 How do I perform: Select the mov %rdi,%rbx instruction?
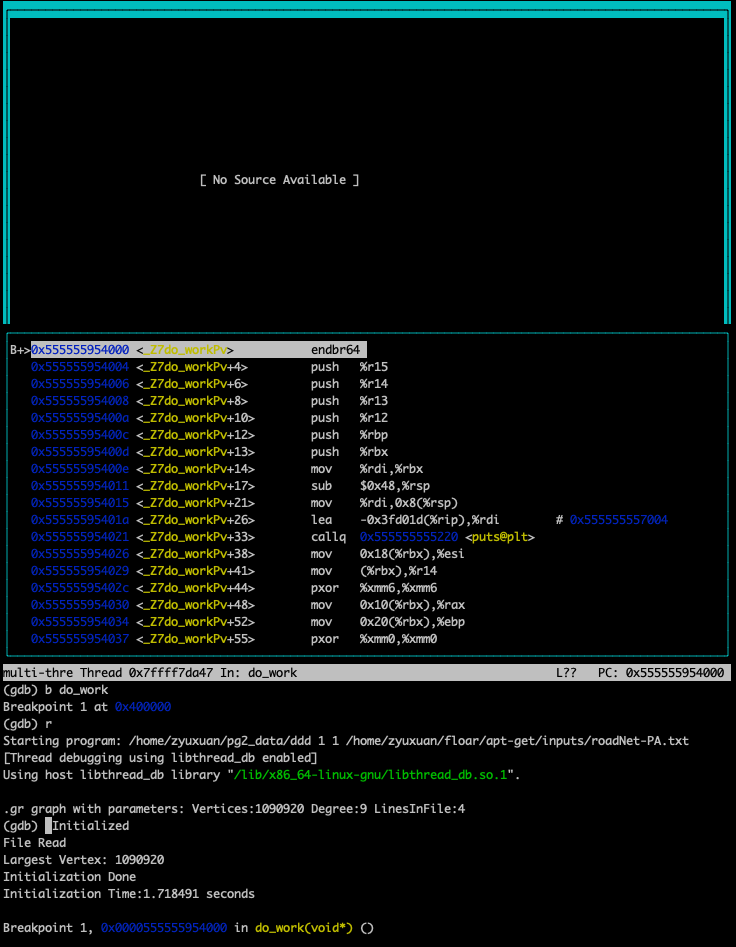click(366, 469)
